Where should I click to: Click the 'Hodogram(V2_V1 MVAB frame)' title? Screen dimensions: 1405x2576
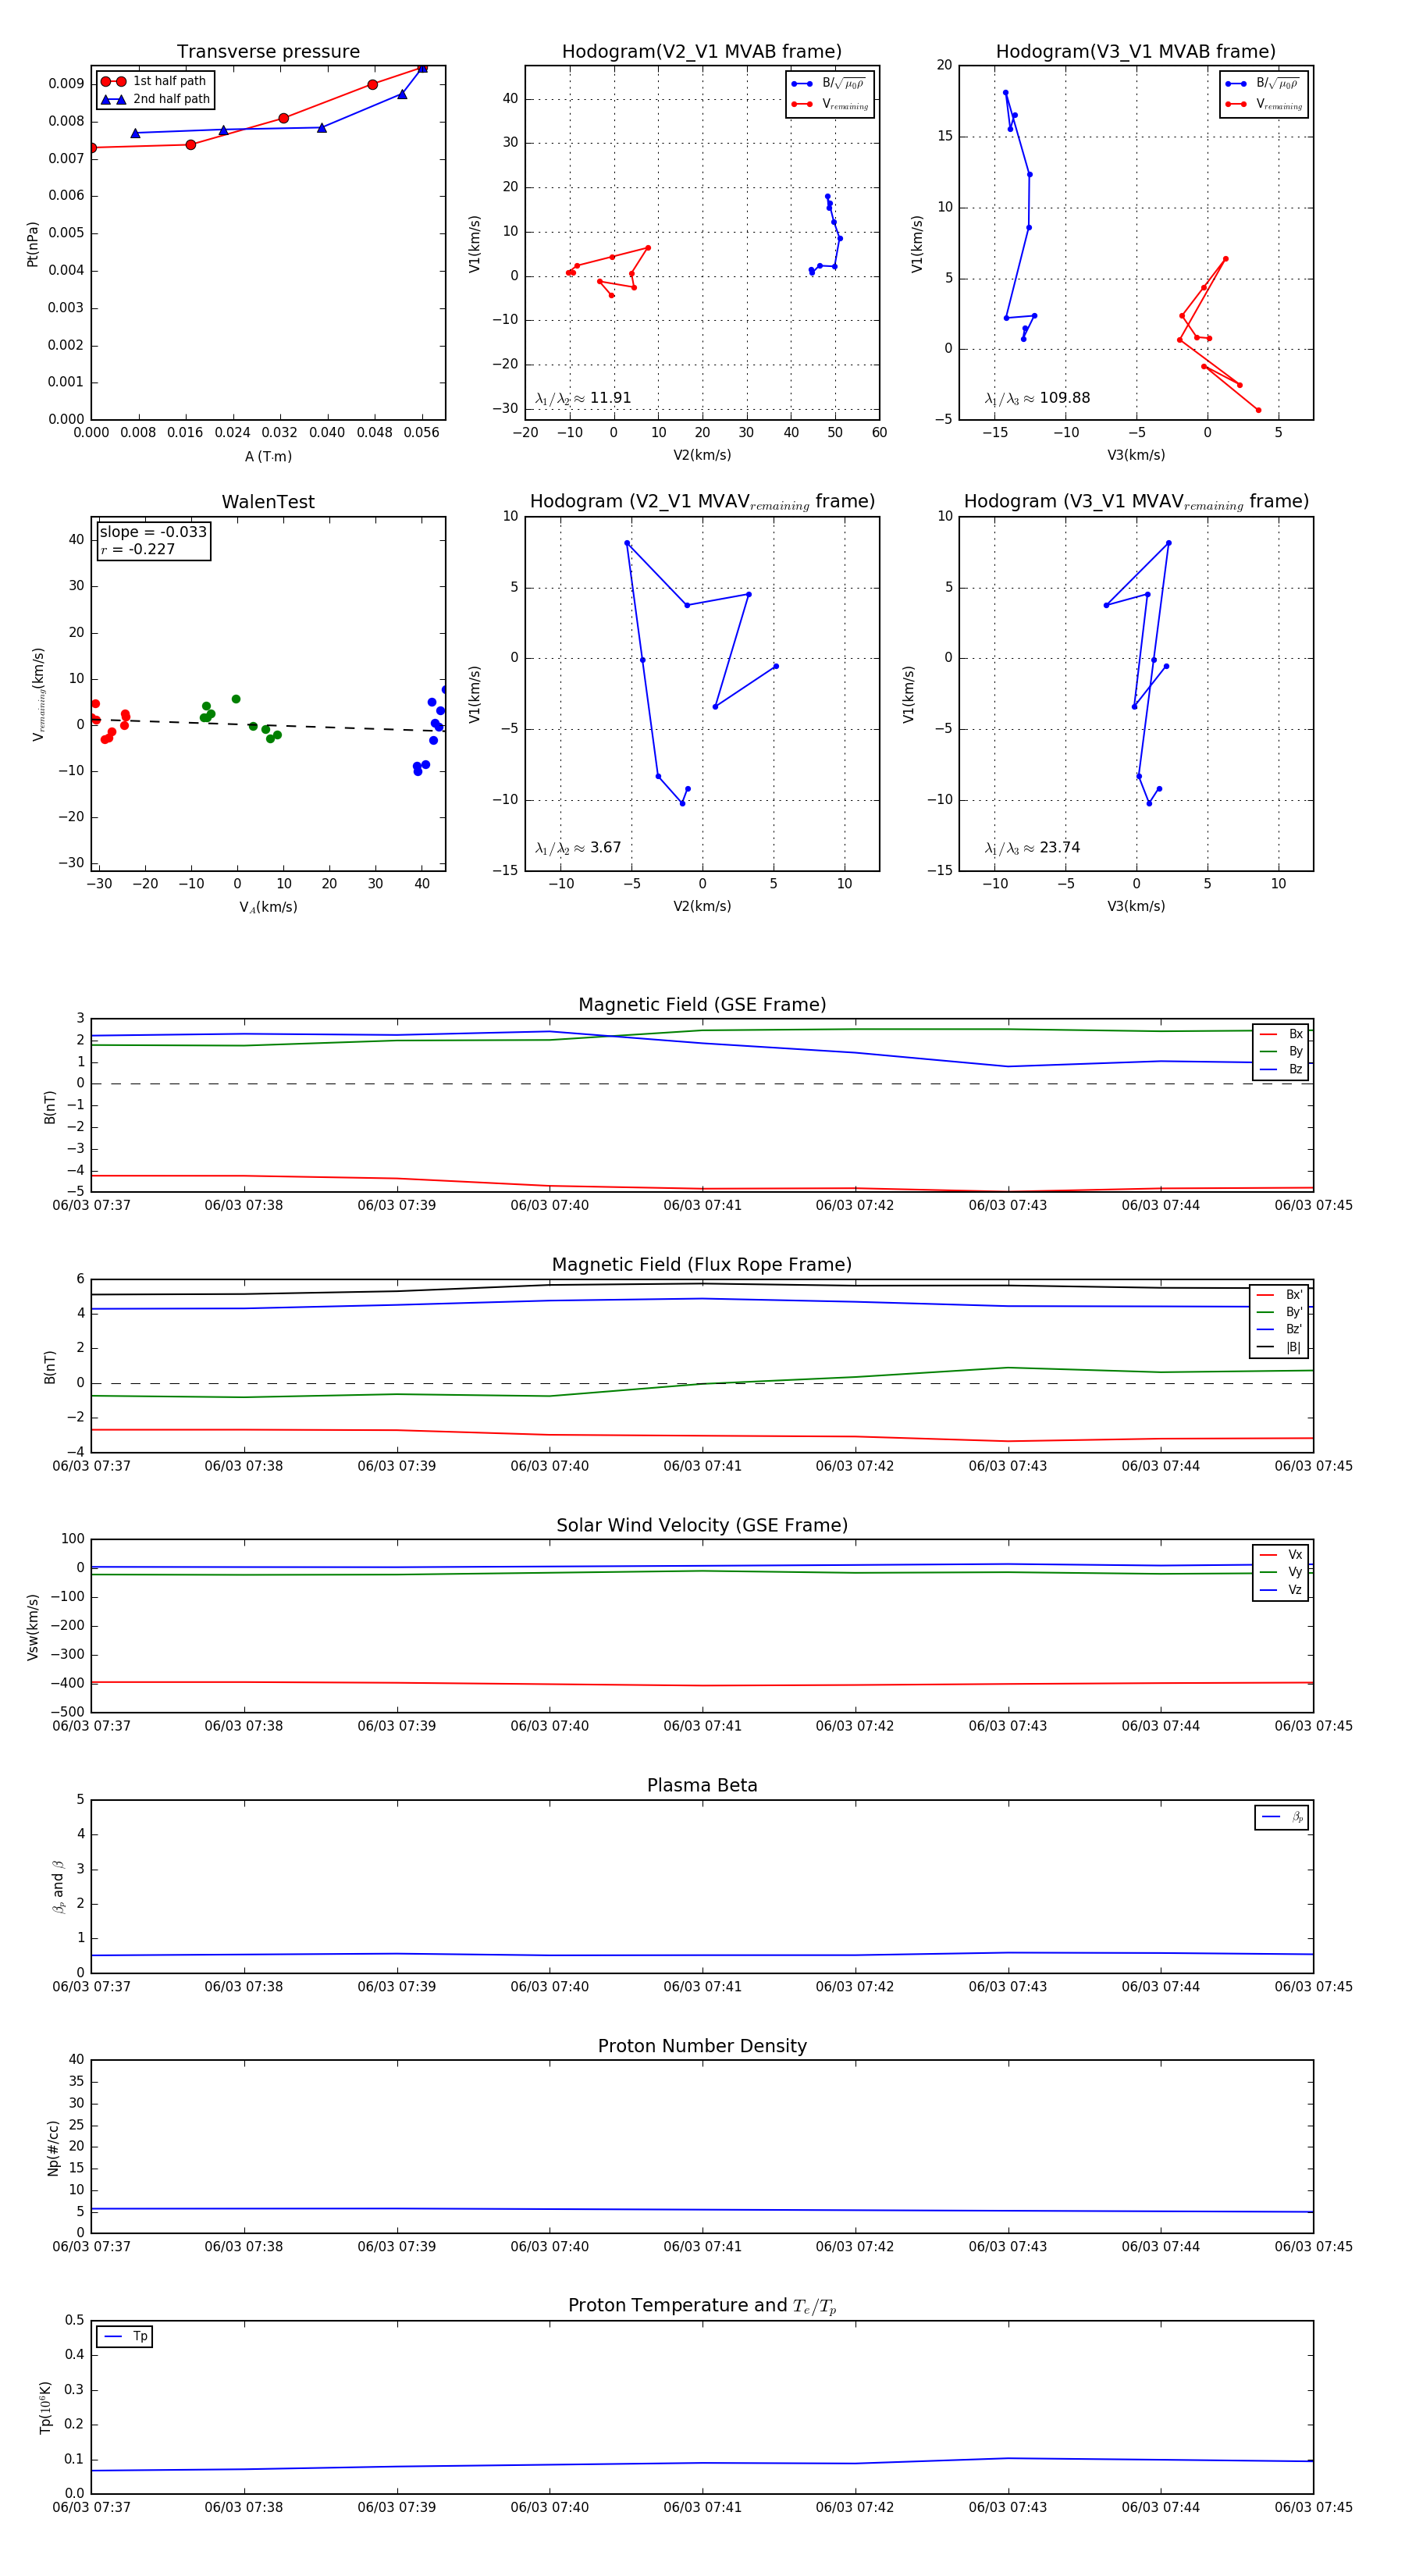[702, 52]
